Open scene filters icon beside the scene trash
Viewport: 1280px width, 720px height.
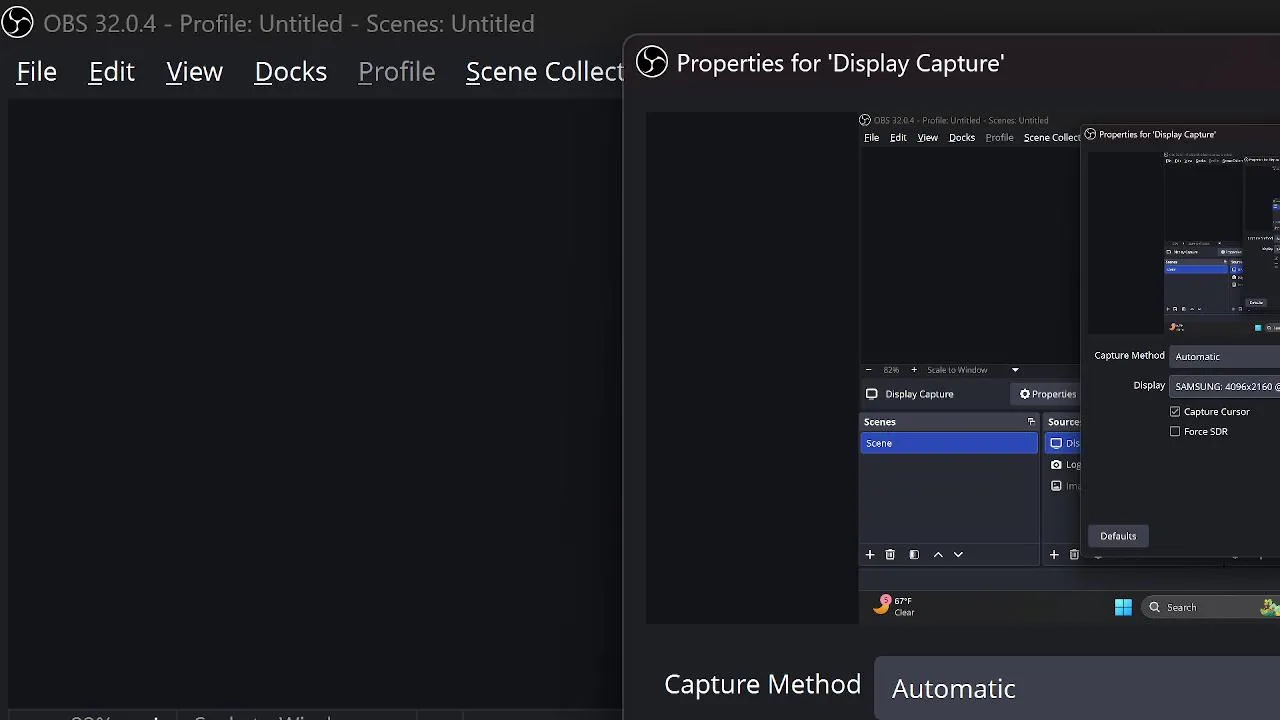[x=914, y=555]
